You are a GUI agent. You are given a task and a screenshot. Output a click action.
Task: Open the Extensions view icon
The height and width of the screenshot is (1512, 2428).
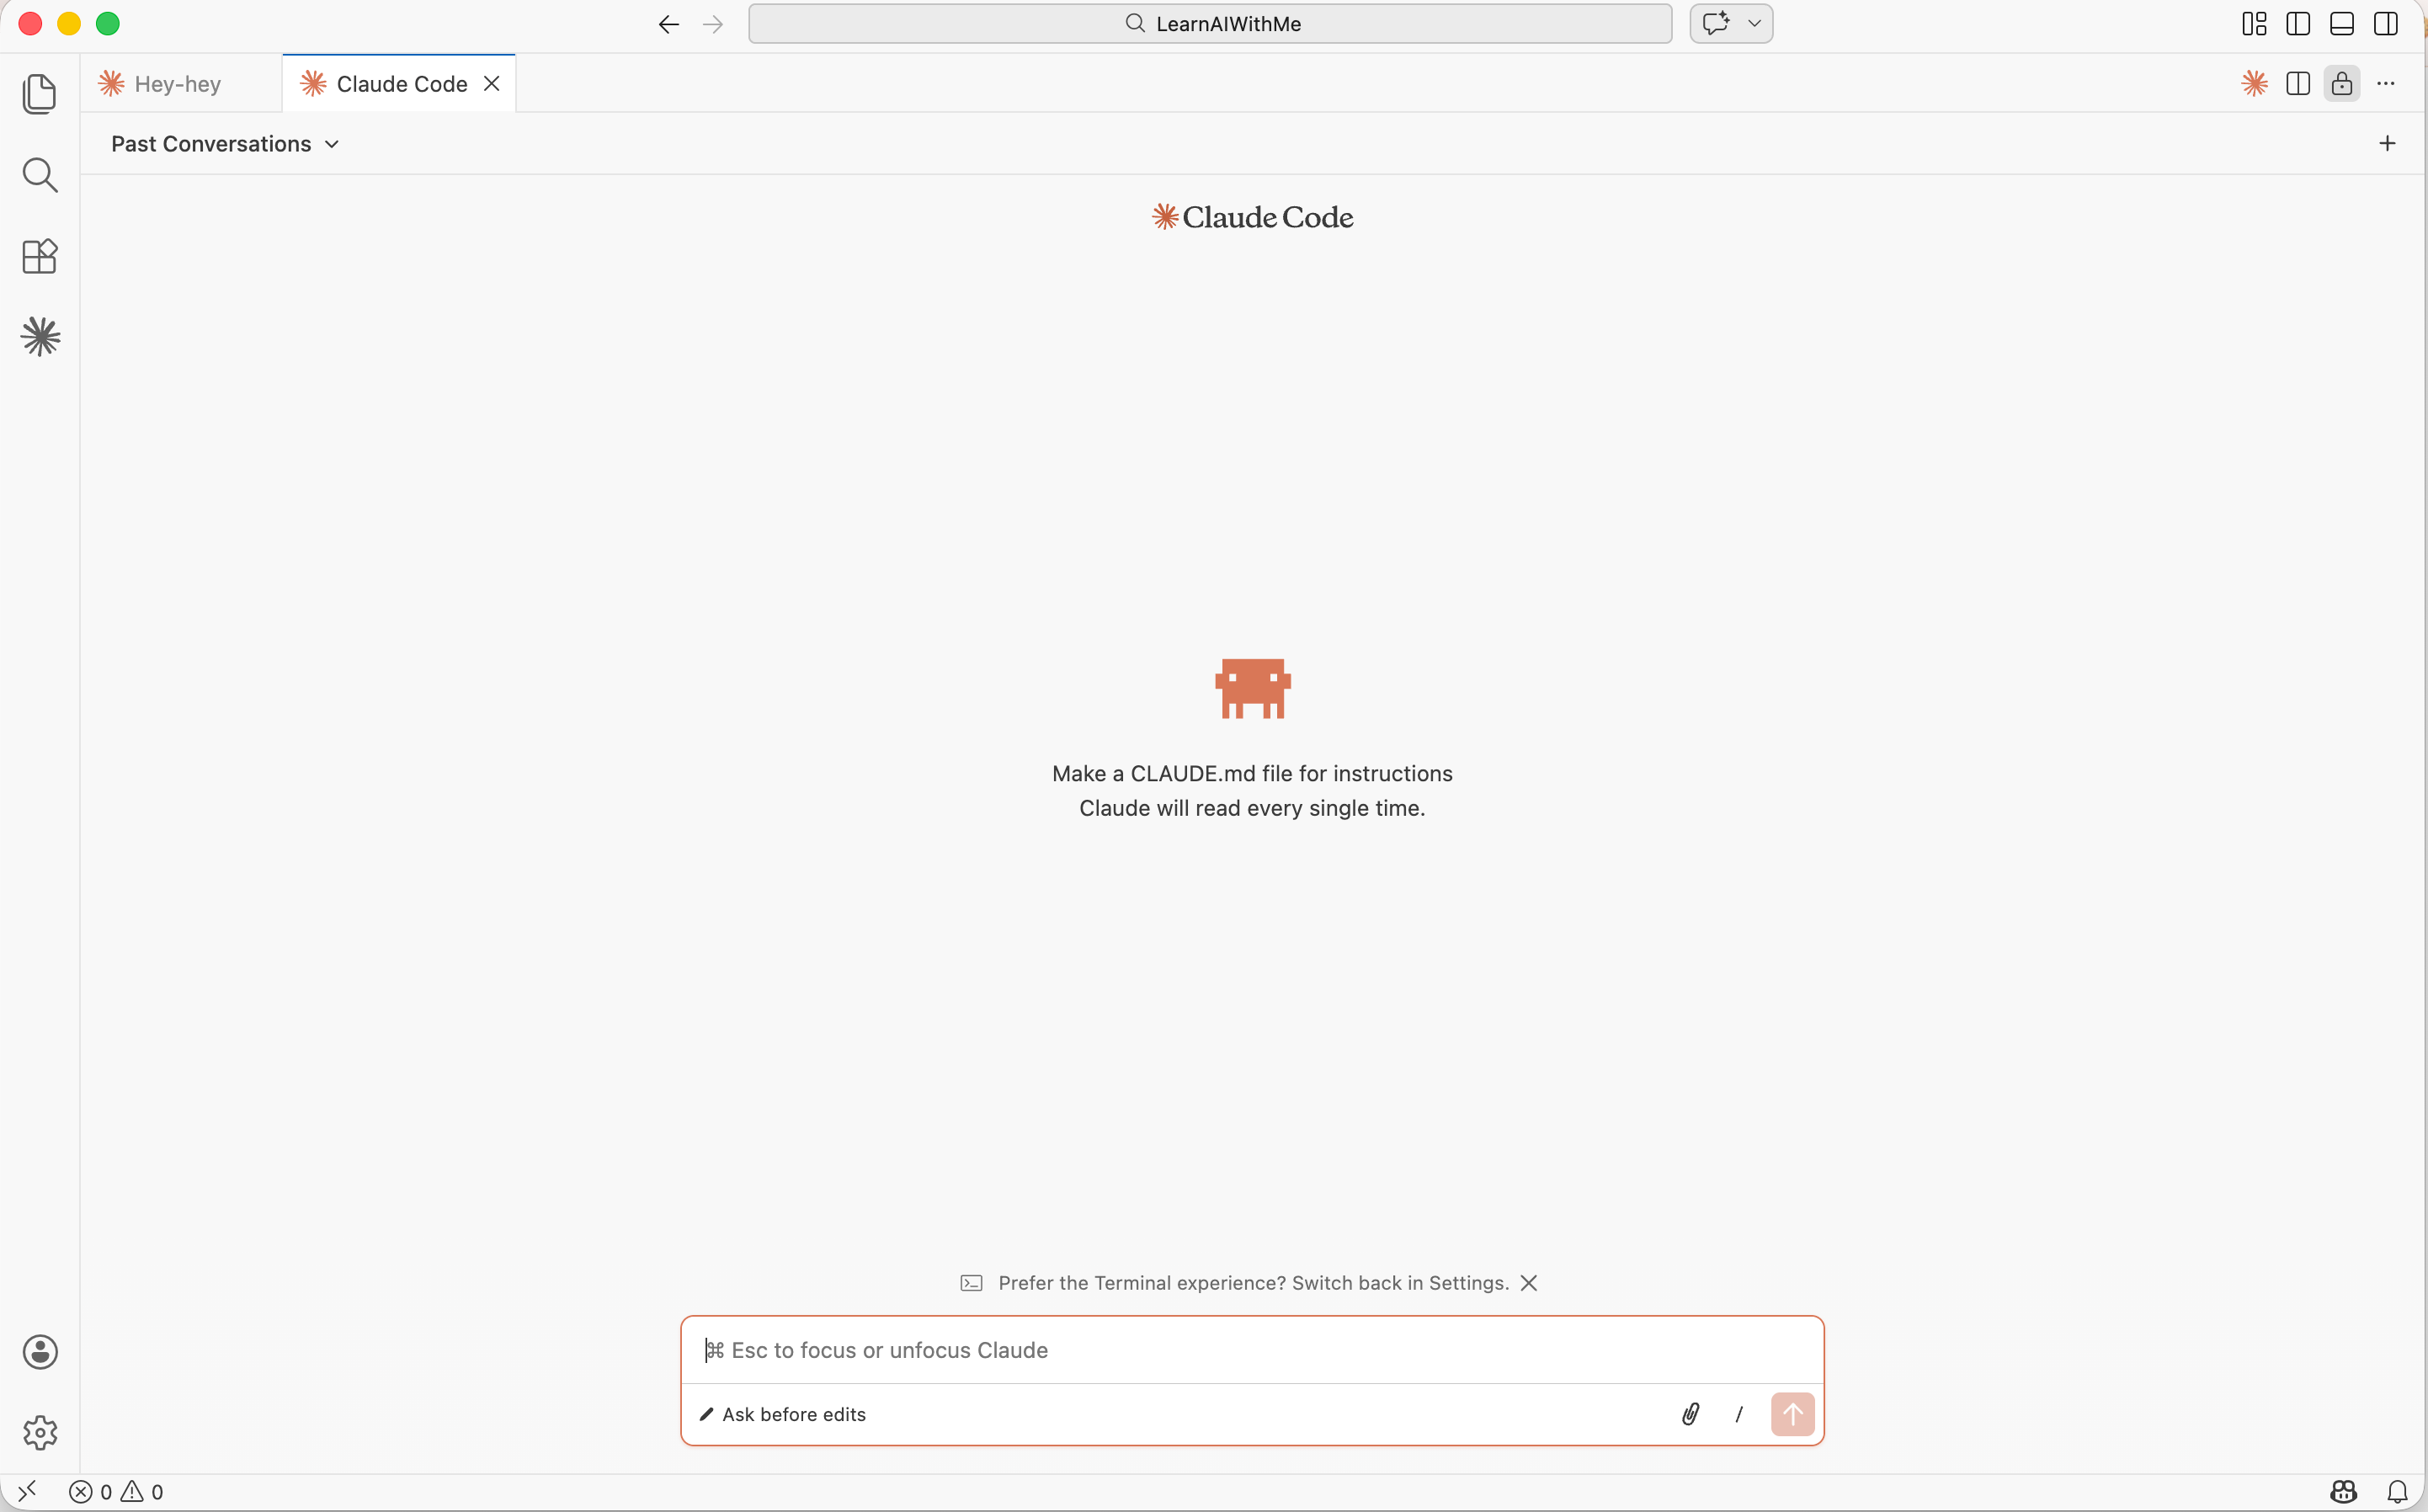pos(39,256)
